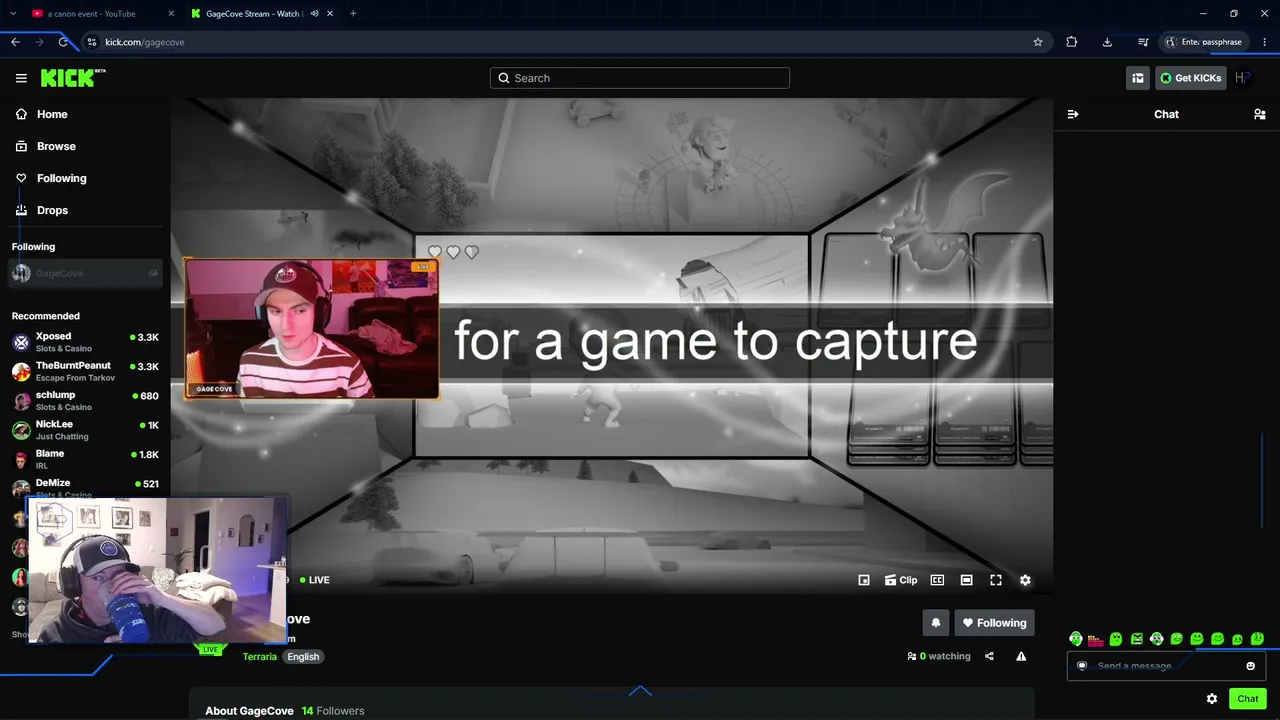1280x720 pixels.
Task: Open chat settings gear
Action: (x=1212, y=699)
